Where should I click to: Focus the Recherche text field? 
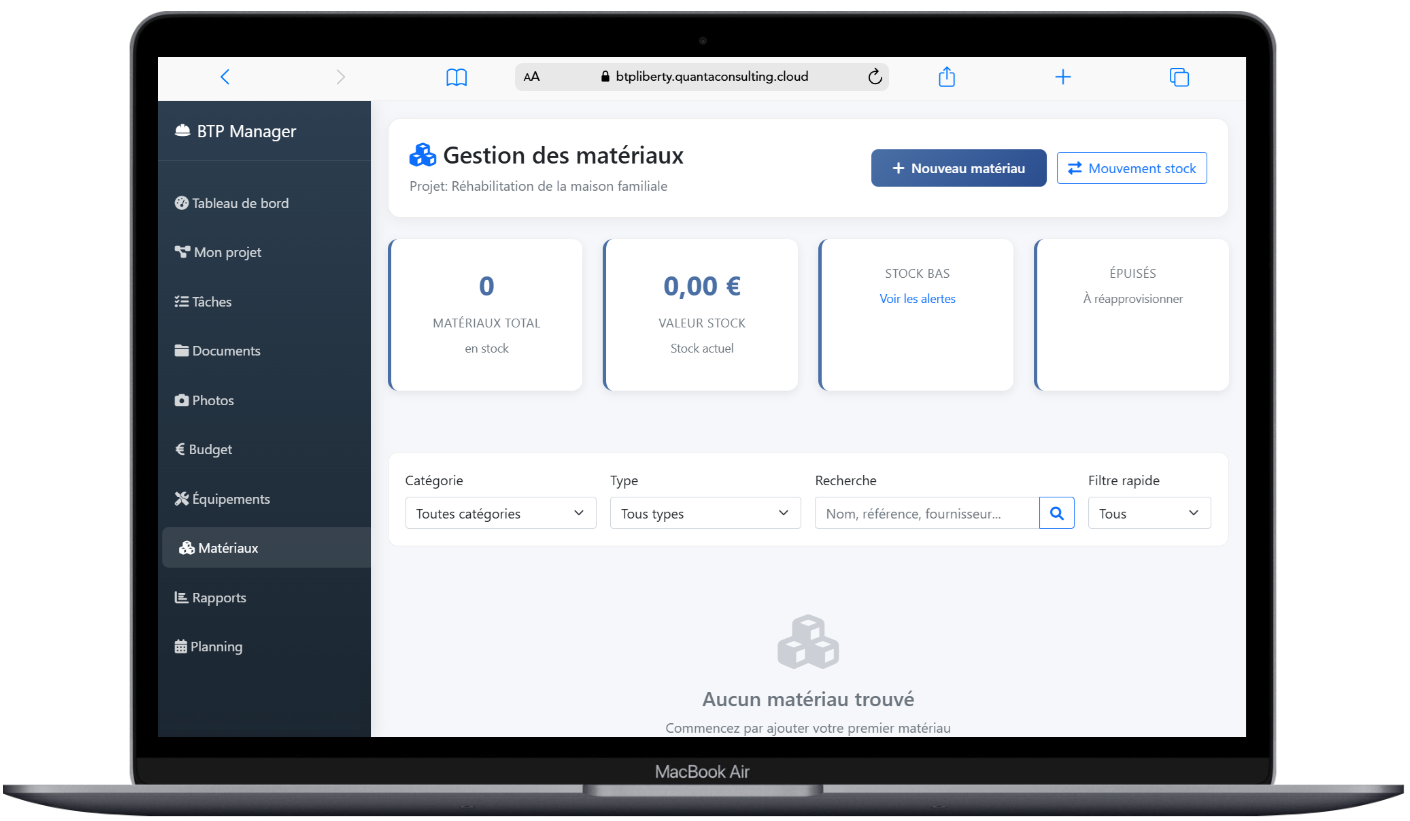[x=926, y=513]
